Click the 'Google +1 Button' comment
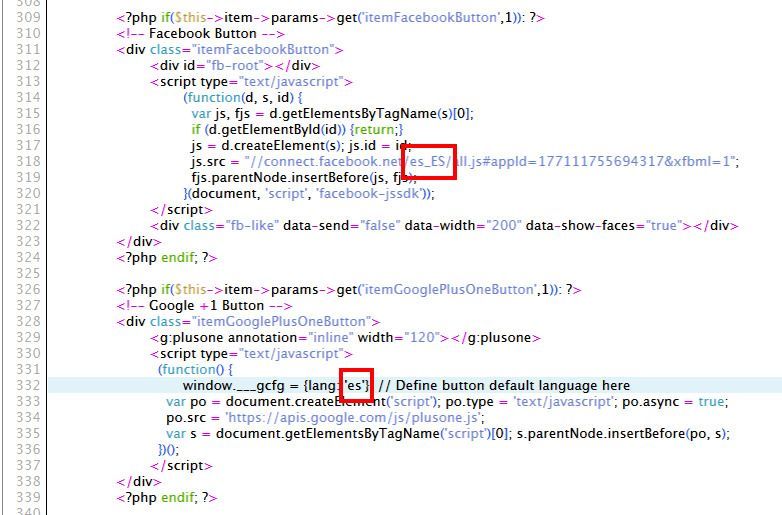 pyautogui.click(x=206, y=306)
